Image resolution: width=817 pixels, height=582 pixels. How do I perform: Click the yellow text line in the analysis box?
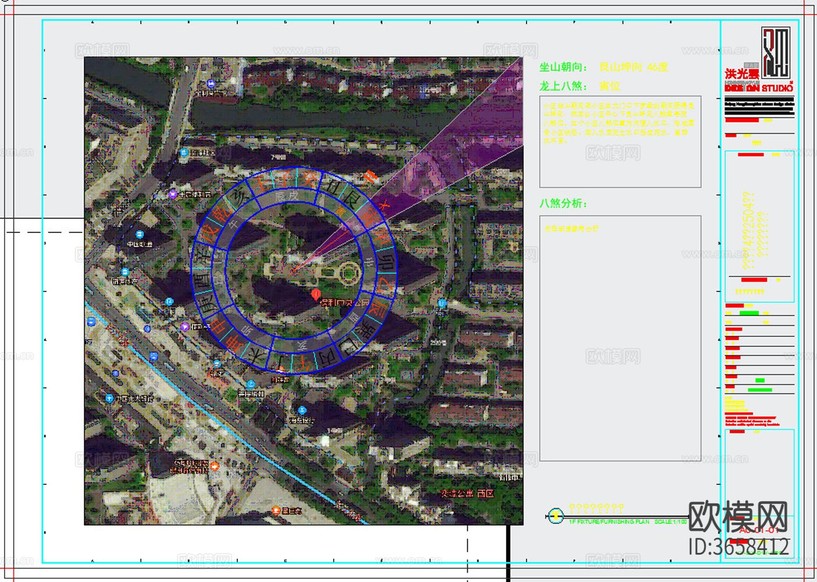(x=572, y=228)
